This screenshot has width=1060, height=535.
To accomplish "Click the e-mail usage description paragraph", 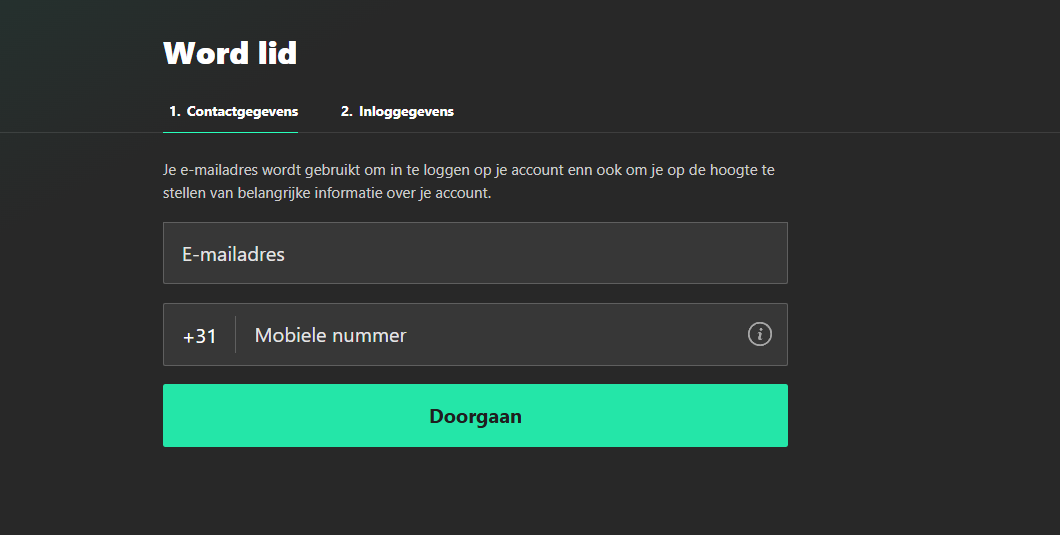I will [x=468, y=181].
